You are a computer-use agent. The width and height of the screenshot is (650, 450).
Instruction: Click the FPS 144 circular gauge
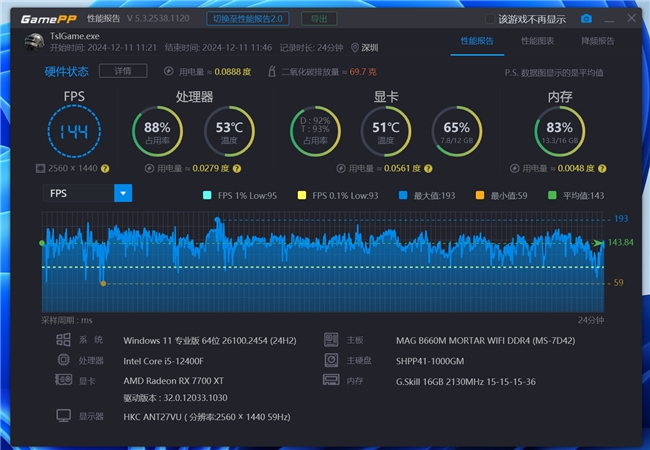coord(74,131)
